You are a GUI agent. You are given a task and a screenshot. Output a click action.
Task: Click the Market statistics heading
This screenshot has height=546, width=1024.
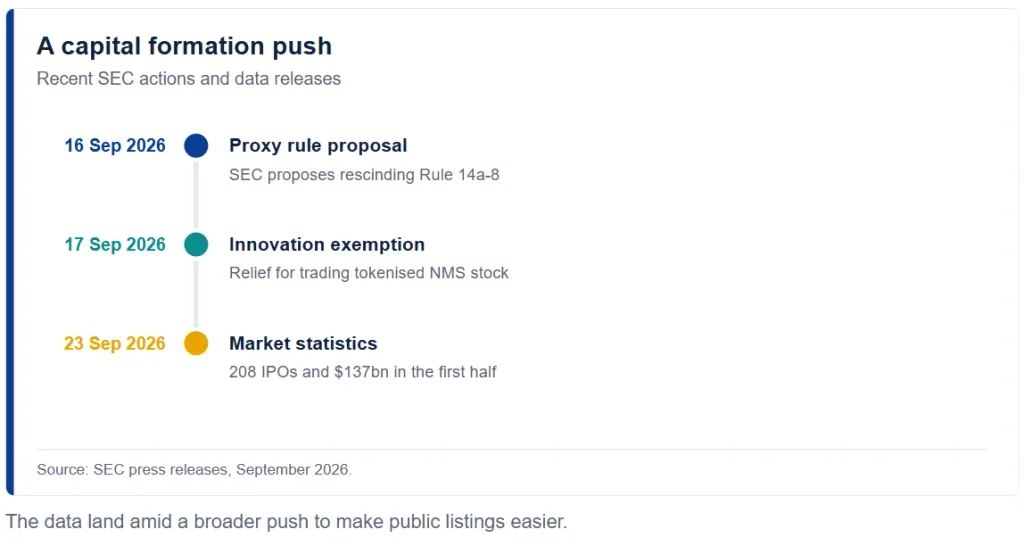(303, 344)
